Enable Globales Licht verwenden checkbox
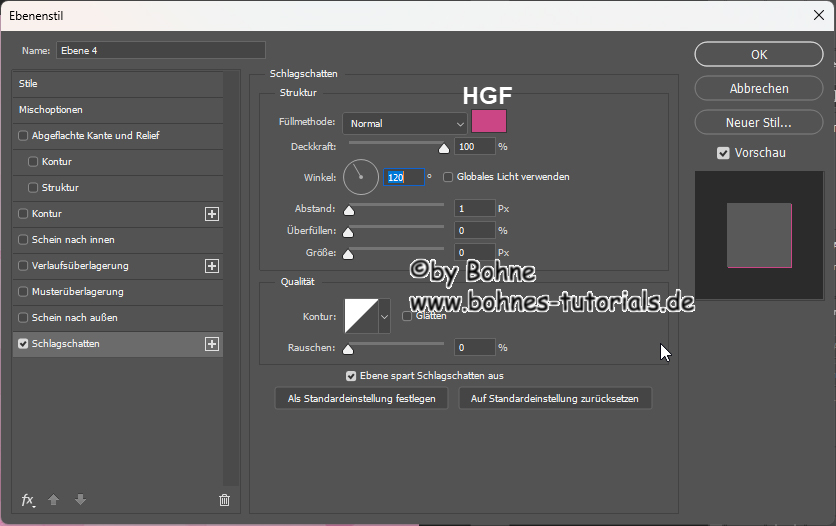 coord(448,177)
